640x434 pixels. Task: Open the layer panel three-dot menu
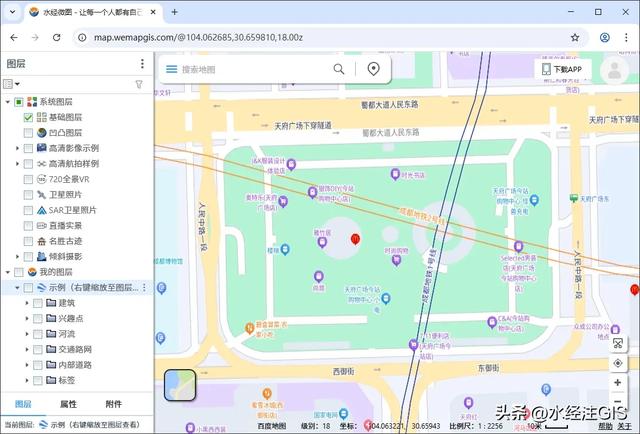(142, 63)
